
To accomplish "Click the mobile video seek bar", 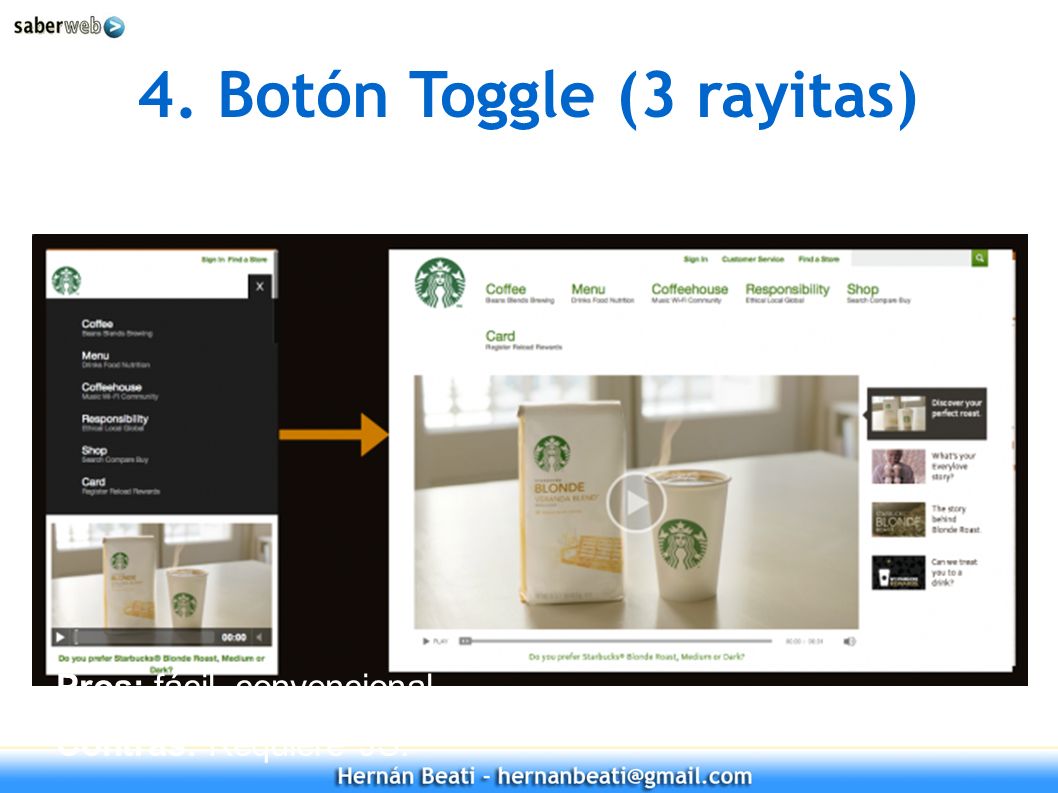I will tap(144, 637).
